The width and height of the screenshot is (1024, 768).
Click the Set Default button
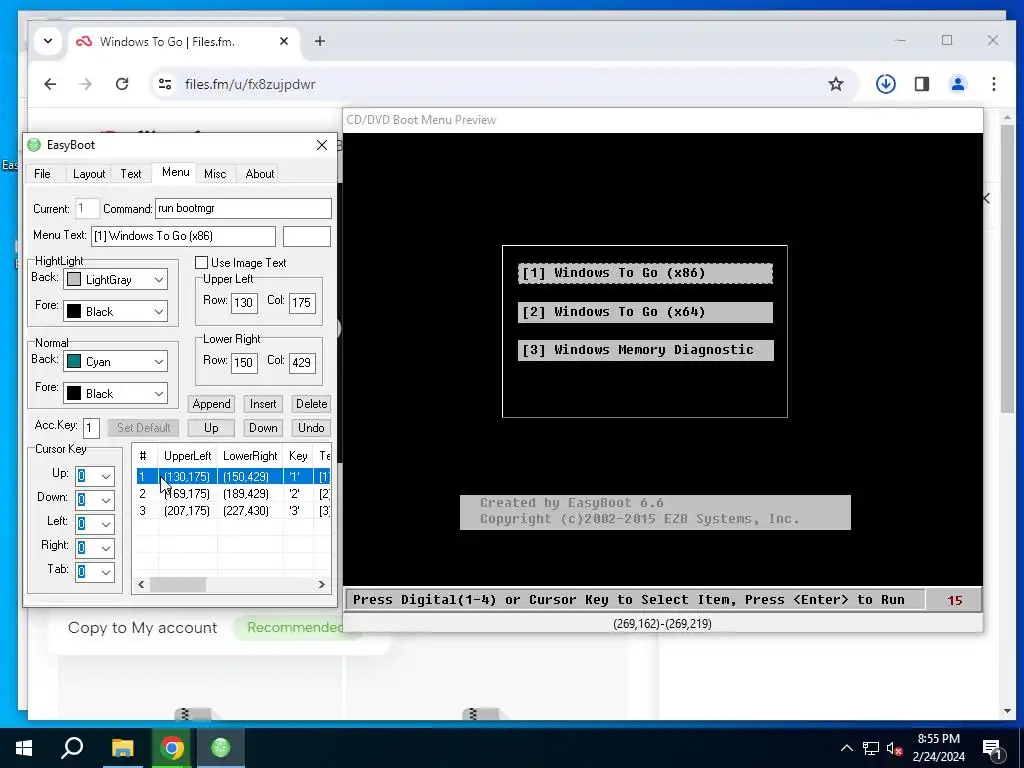(x=143, y=428)
